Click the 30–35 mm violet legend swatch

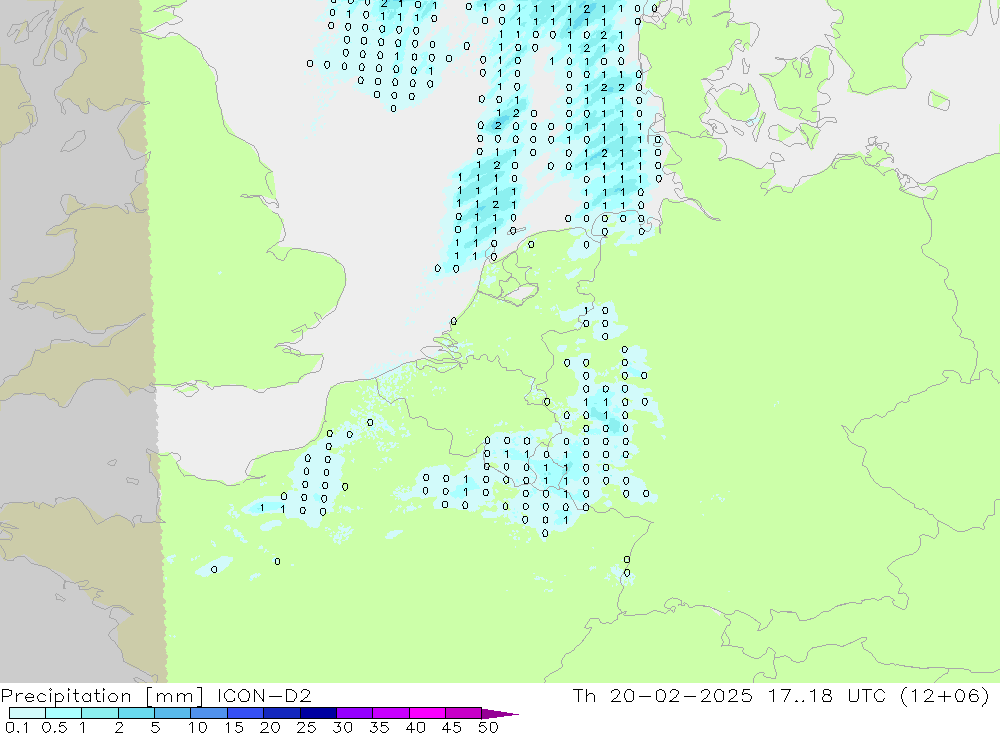pos(355,713)
